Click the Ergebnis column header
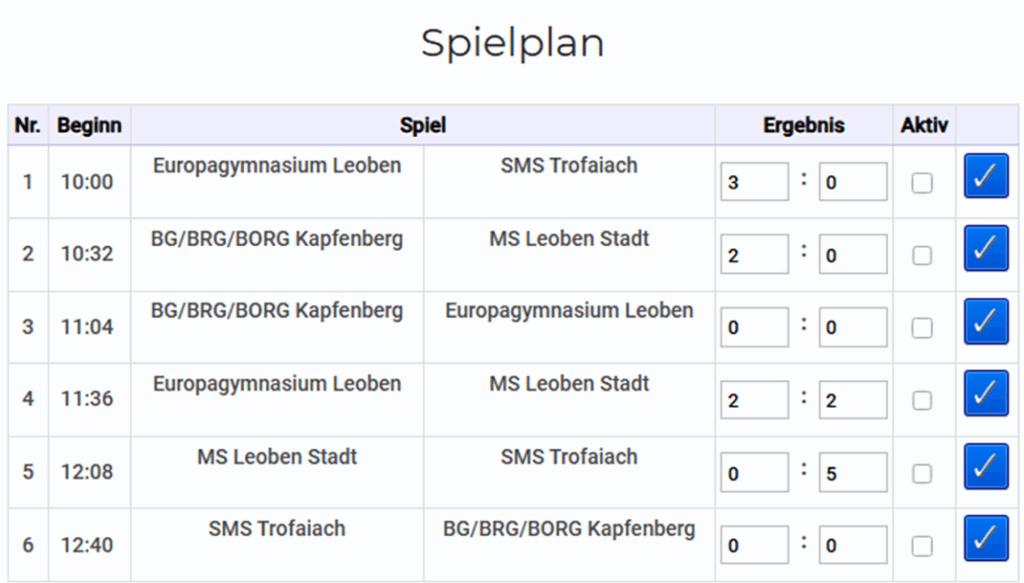Image resolution: width=1024 pixels, height=583 pixels. pos(803,126)
